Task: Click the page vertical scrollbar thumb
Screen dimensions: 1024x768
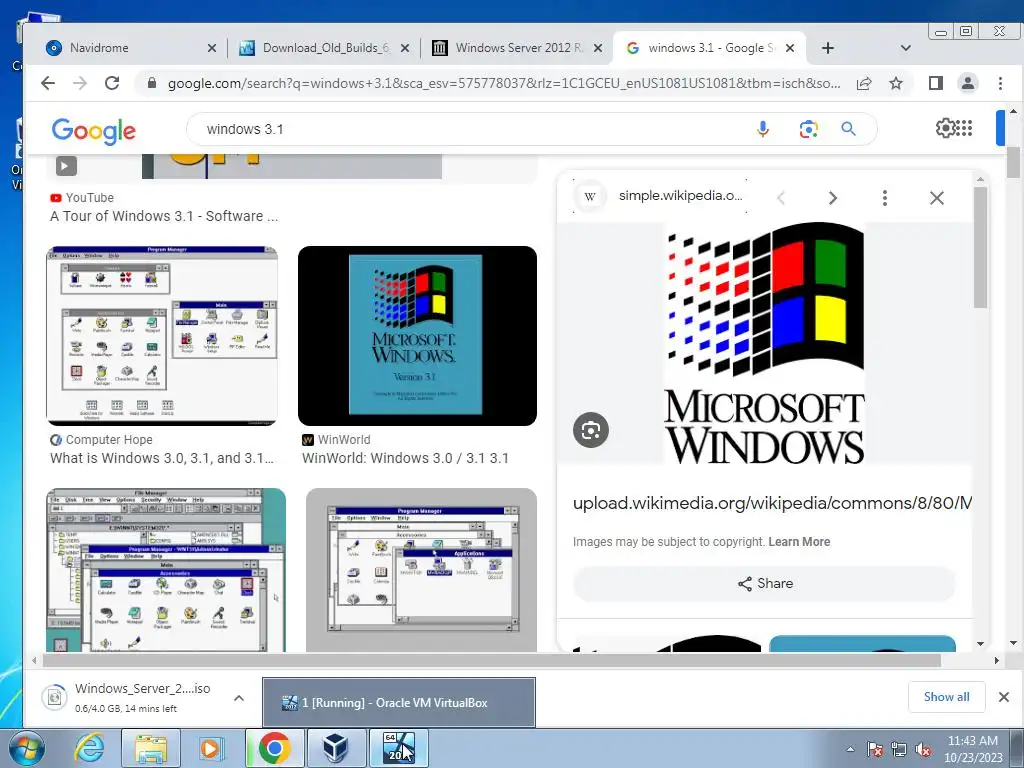Action: [x=1013, y=162]
